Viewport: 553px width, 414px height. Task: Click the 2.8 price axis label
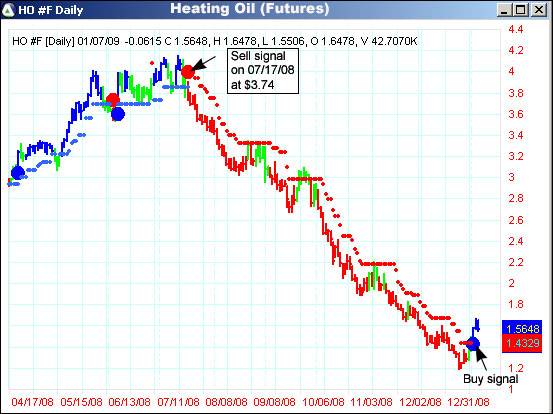point(516,199)
